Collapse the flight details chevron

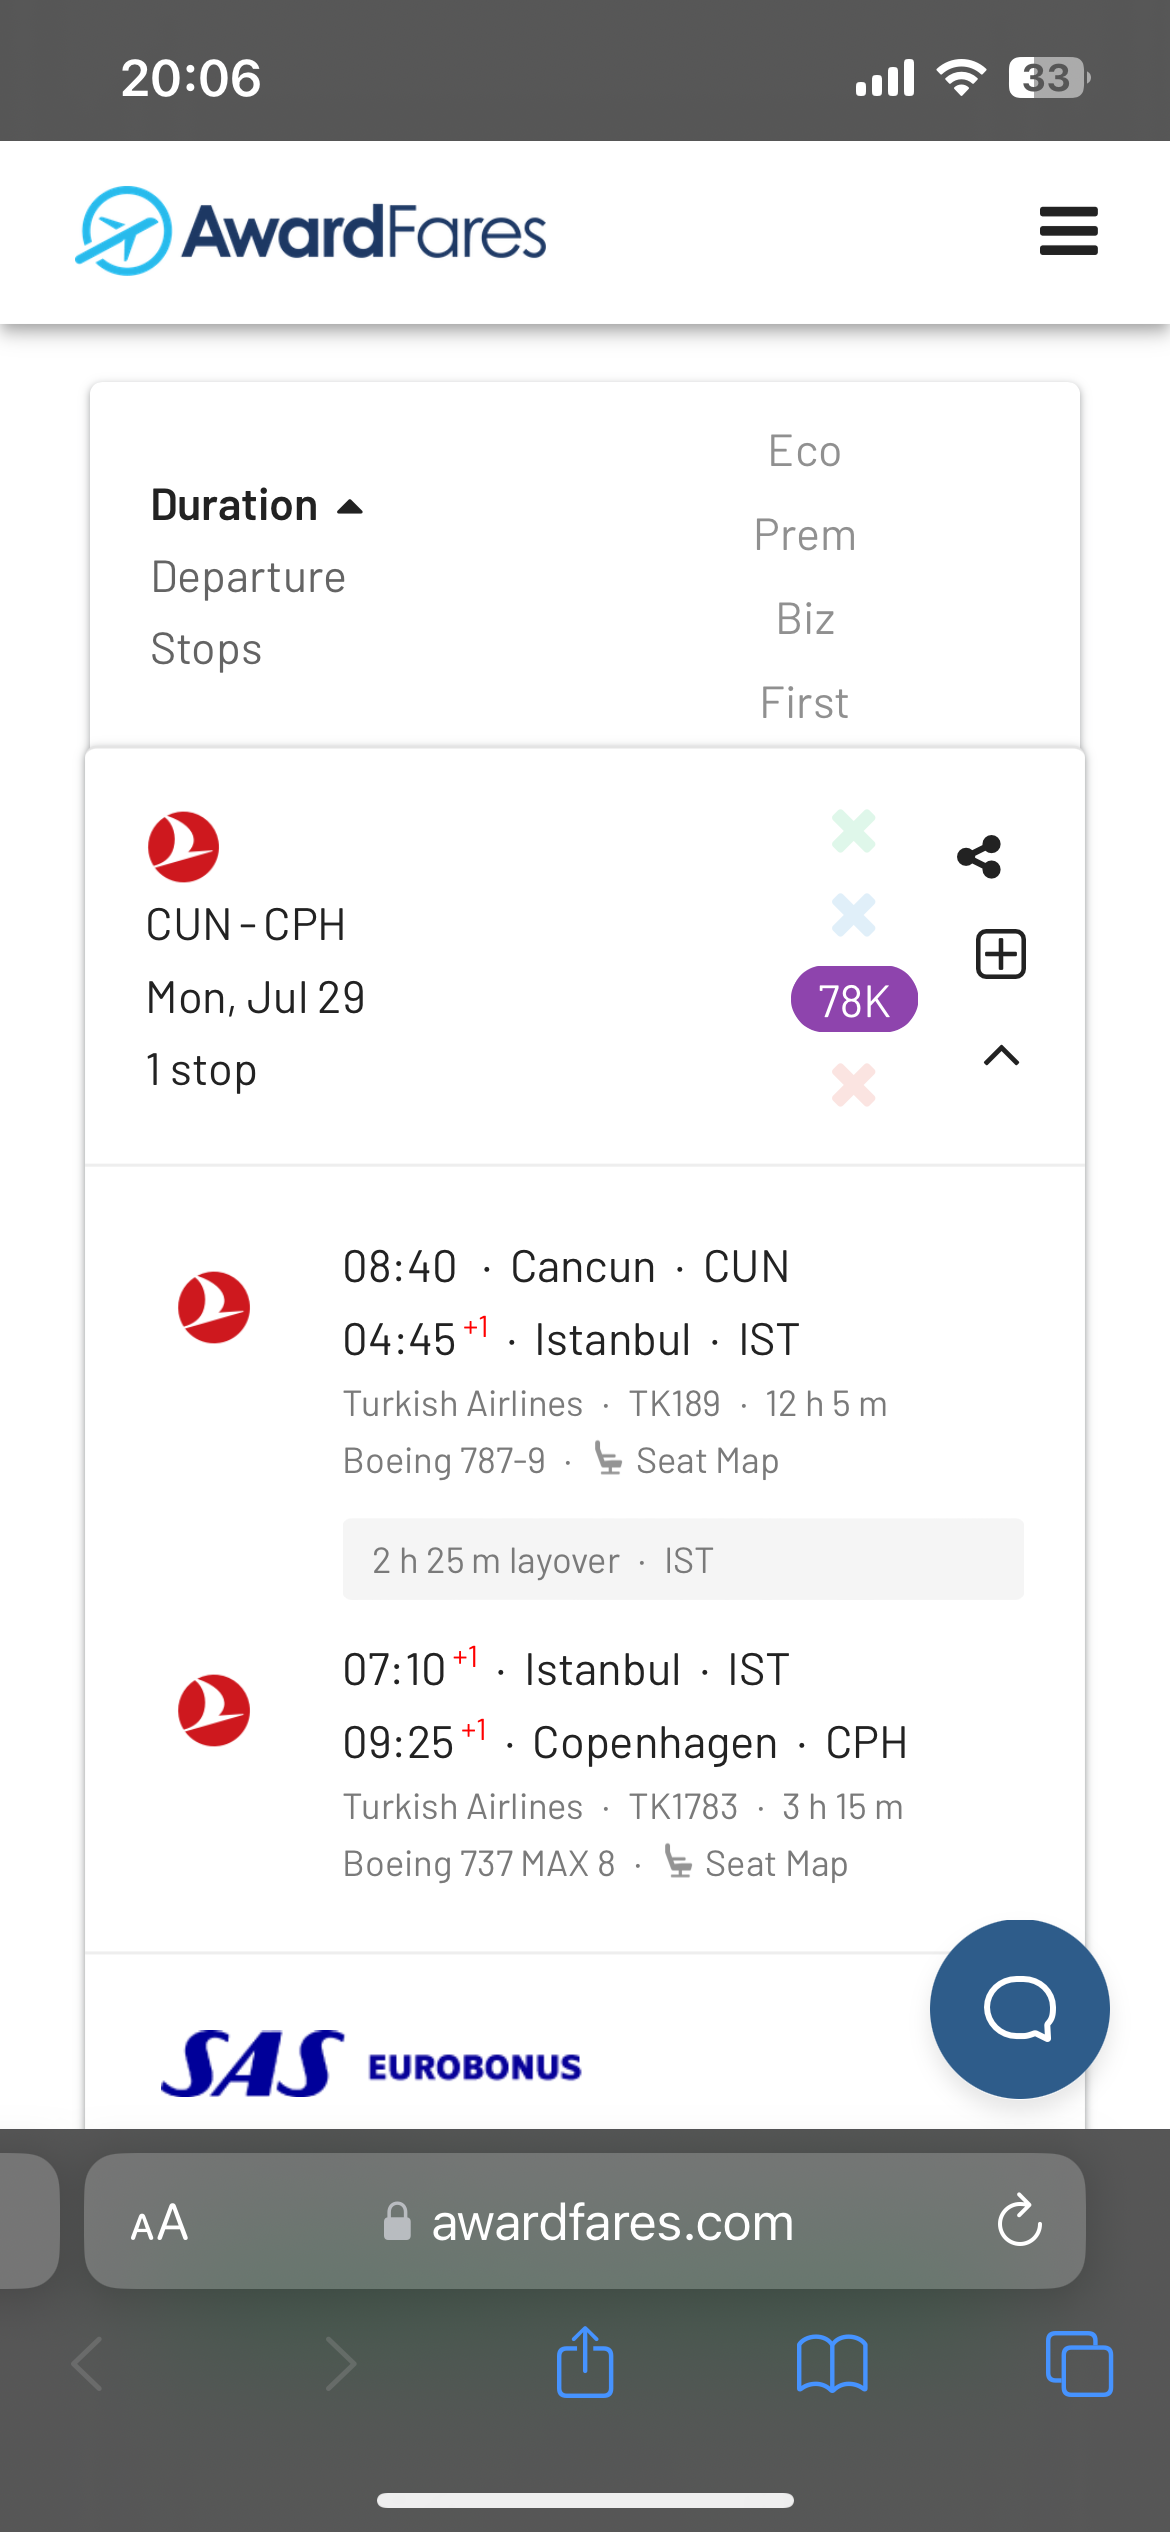click(x=1001, y=1056)
